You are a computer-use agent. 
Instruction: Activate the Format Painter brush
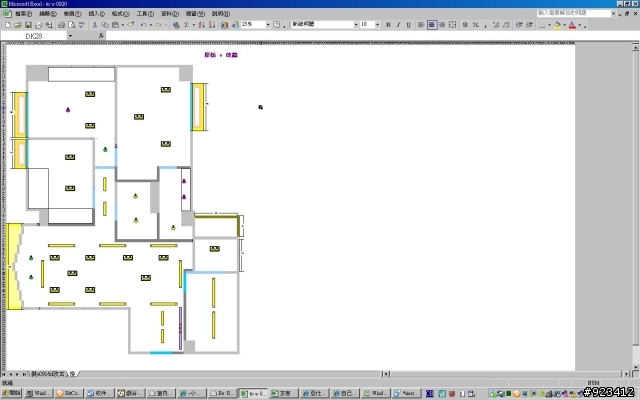(x=131, y=25)
